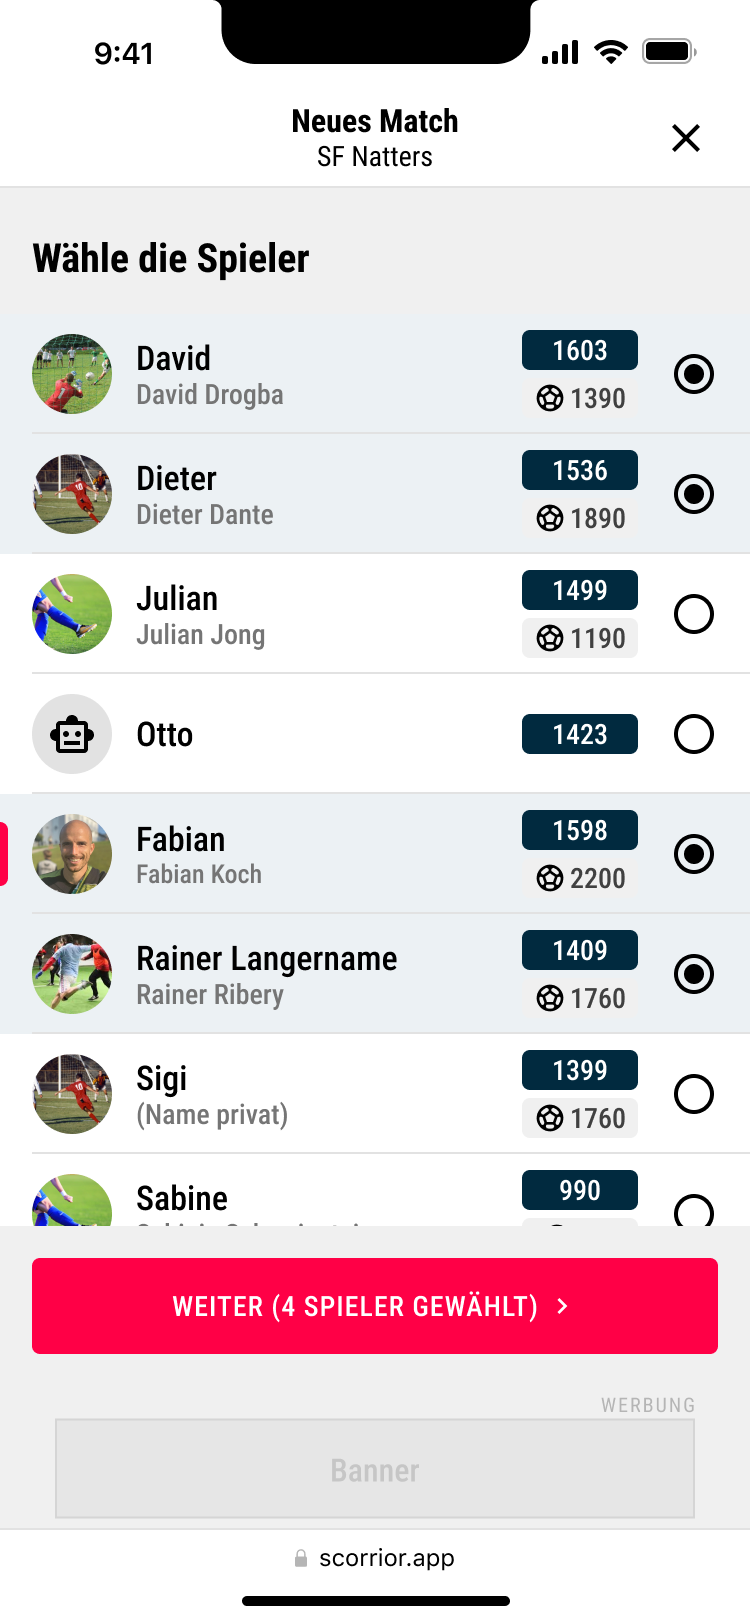Tap the lock icon by scorrior.app
750x1624 pixels.
click(301, 1558)
